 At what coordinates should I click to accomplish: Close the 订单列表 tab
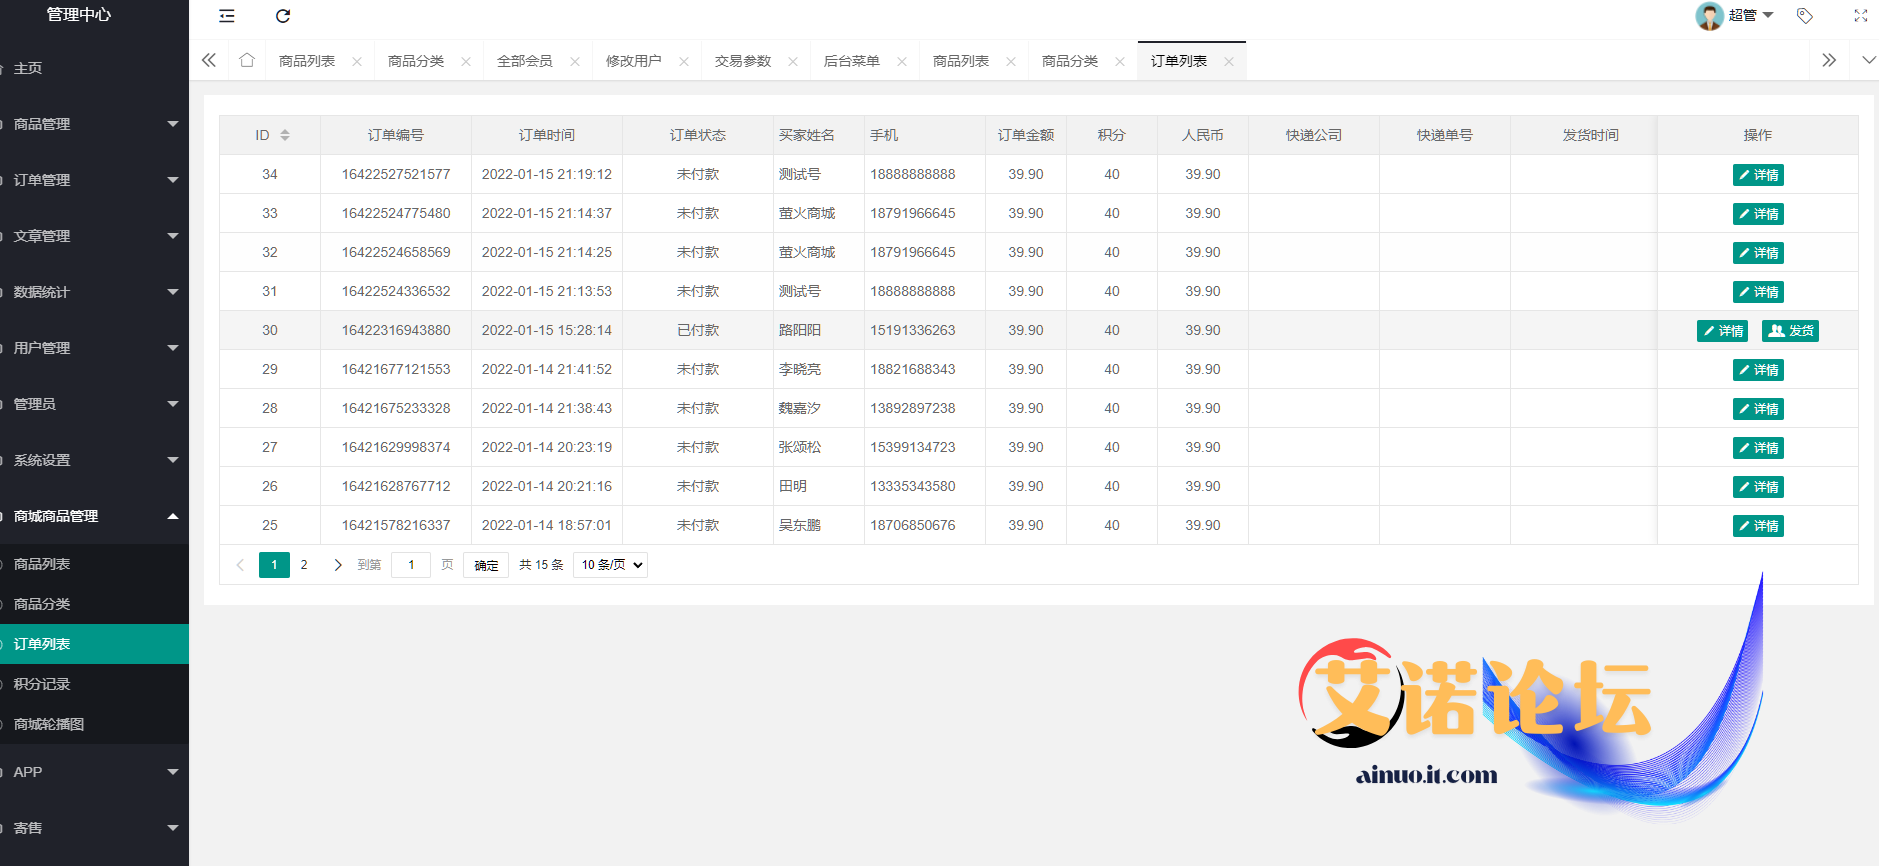1229,62
